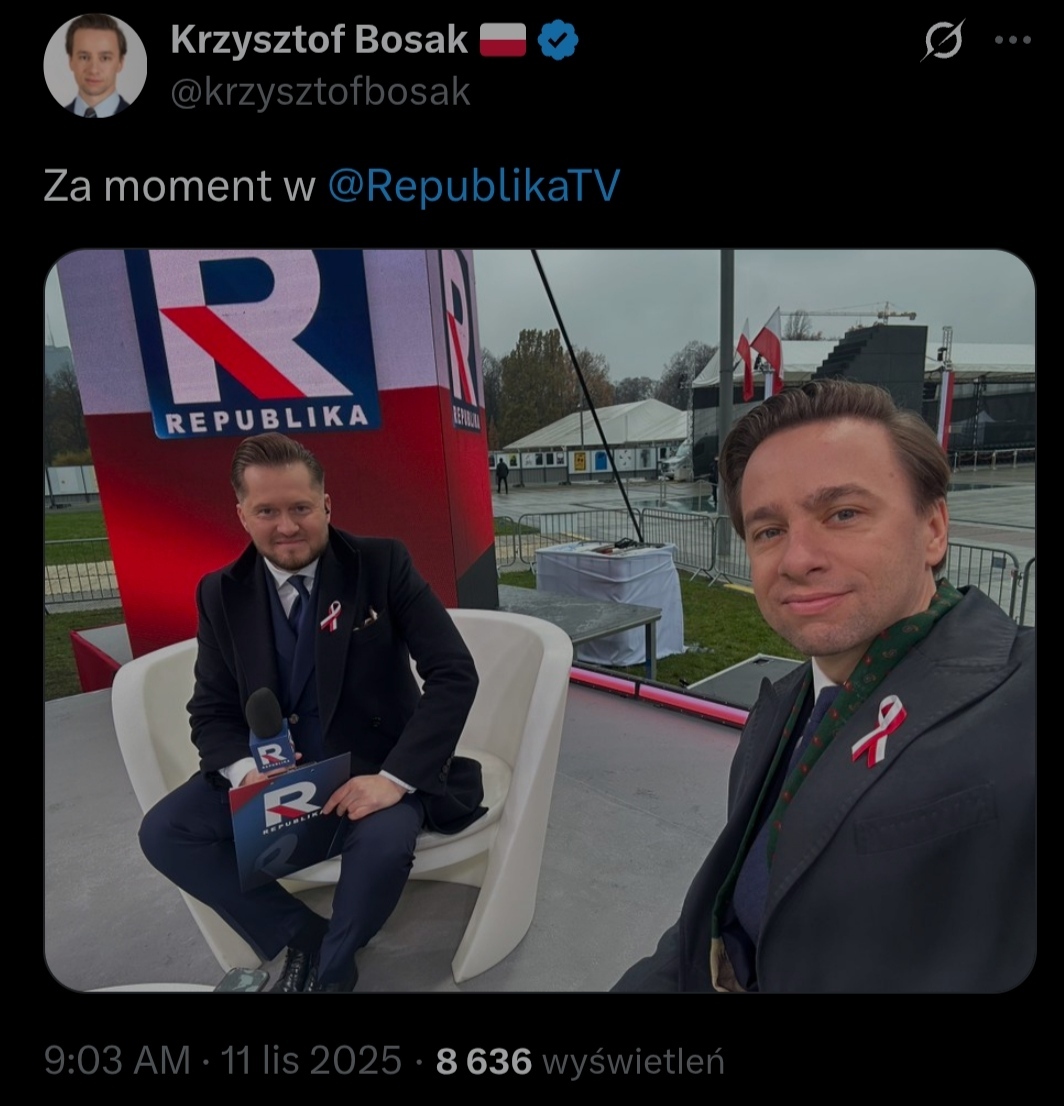Open the three-dot more options menu
1064x1106 pixels.
(1012, 40)
